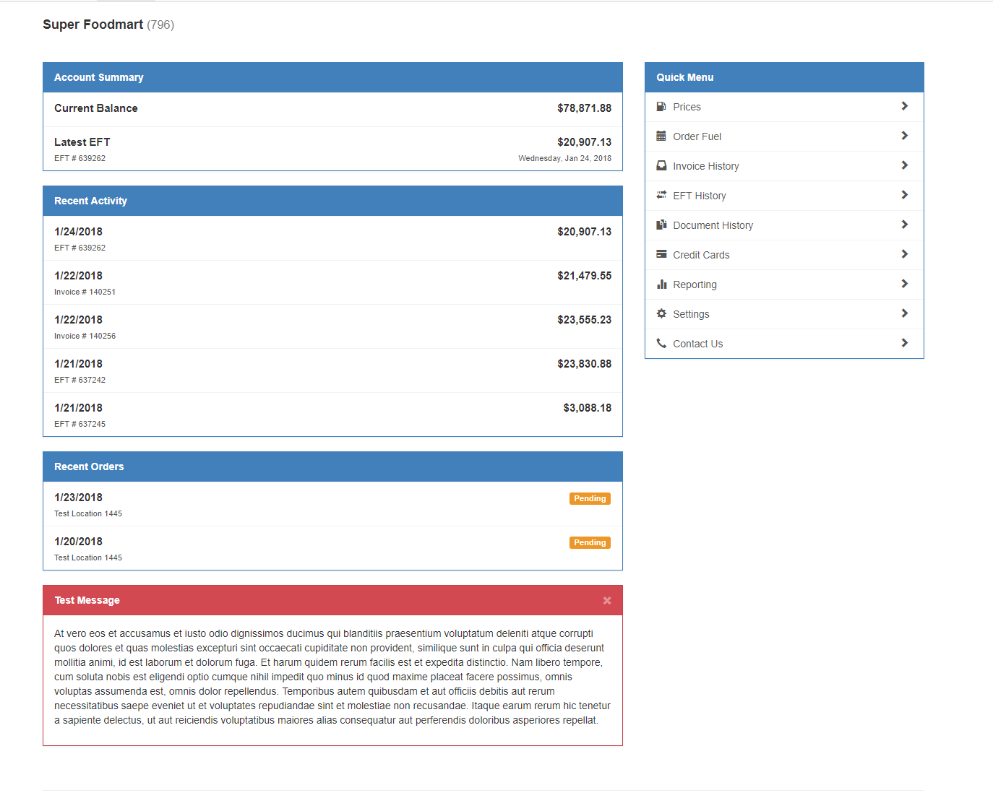Click Pending badge for 1/20/2018 order
This screenshot has width=993, height=794.
[x=590, y=543]
